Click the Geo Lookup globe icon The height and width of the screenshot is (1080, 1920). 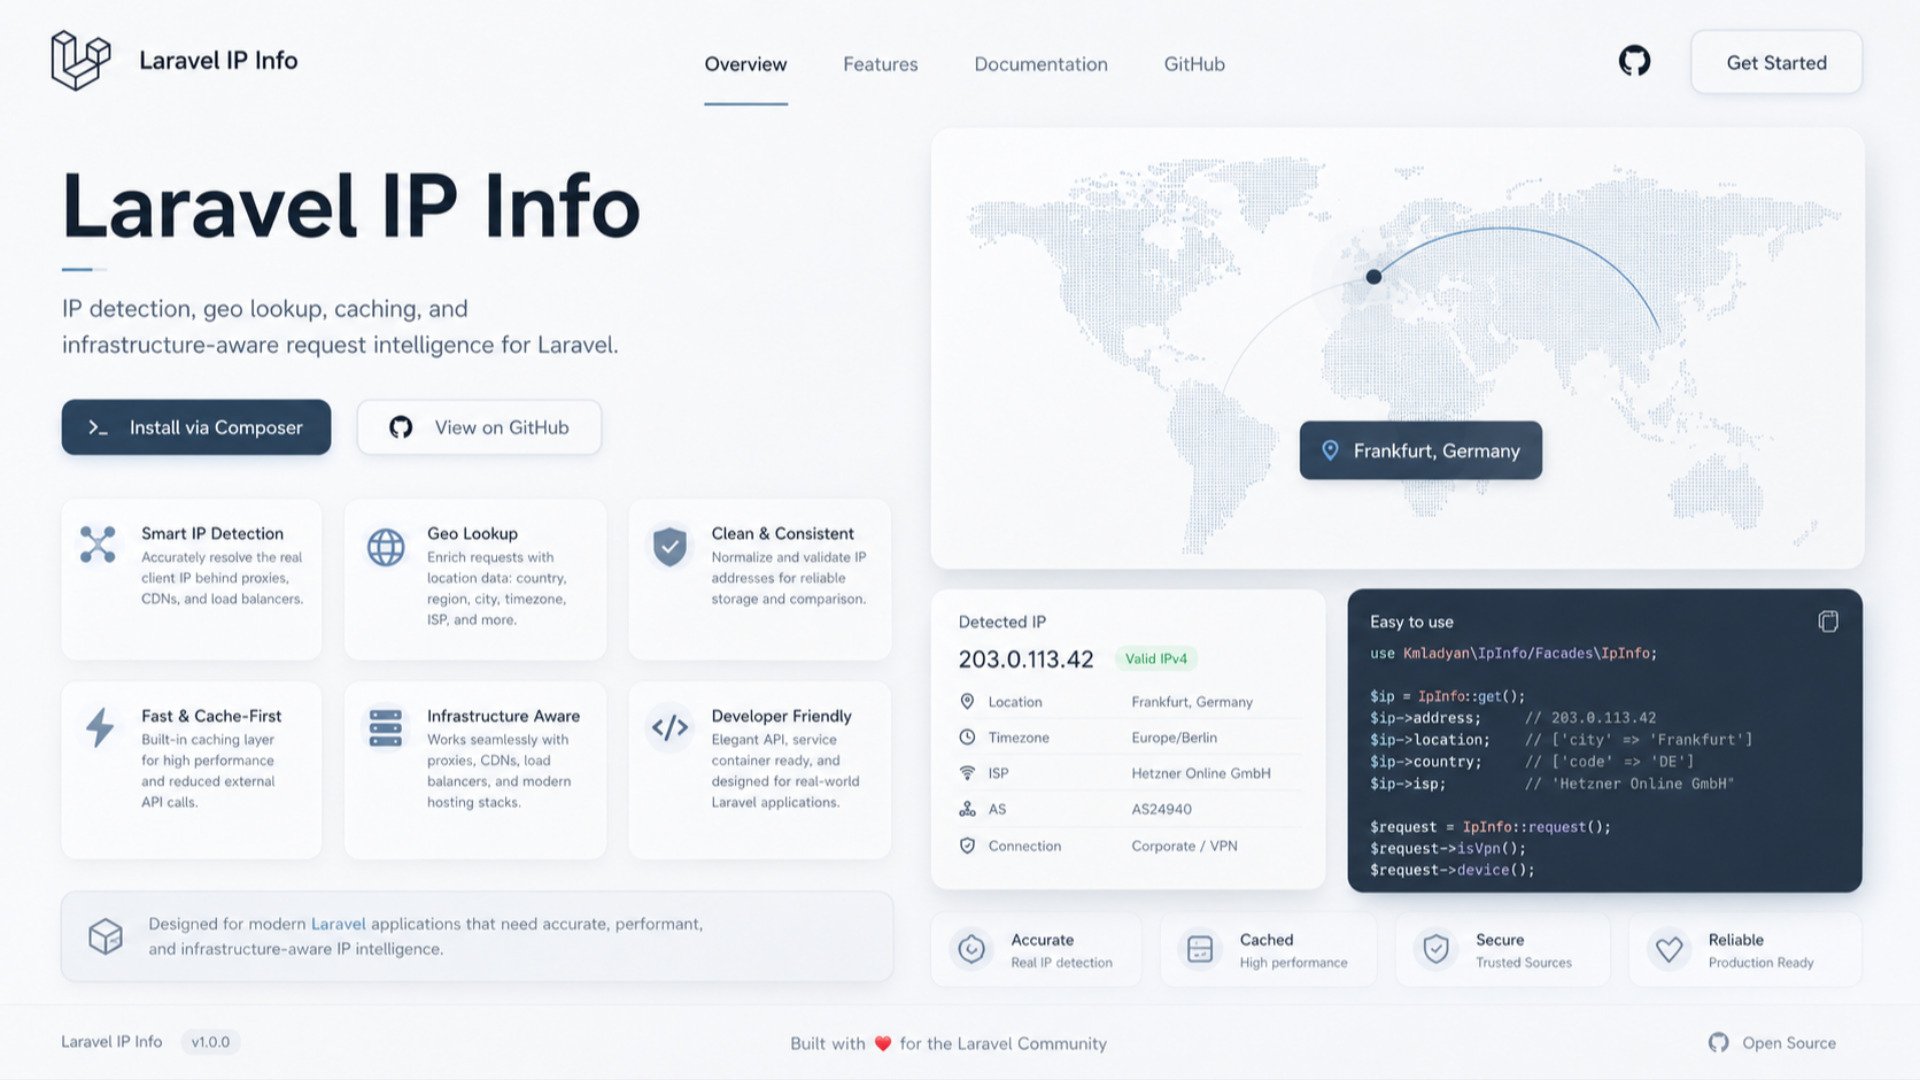(x=386, y=547)
